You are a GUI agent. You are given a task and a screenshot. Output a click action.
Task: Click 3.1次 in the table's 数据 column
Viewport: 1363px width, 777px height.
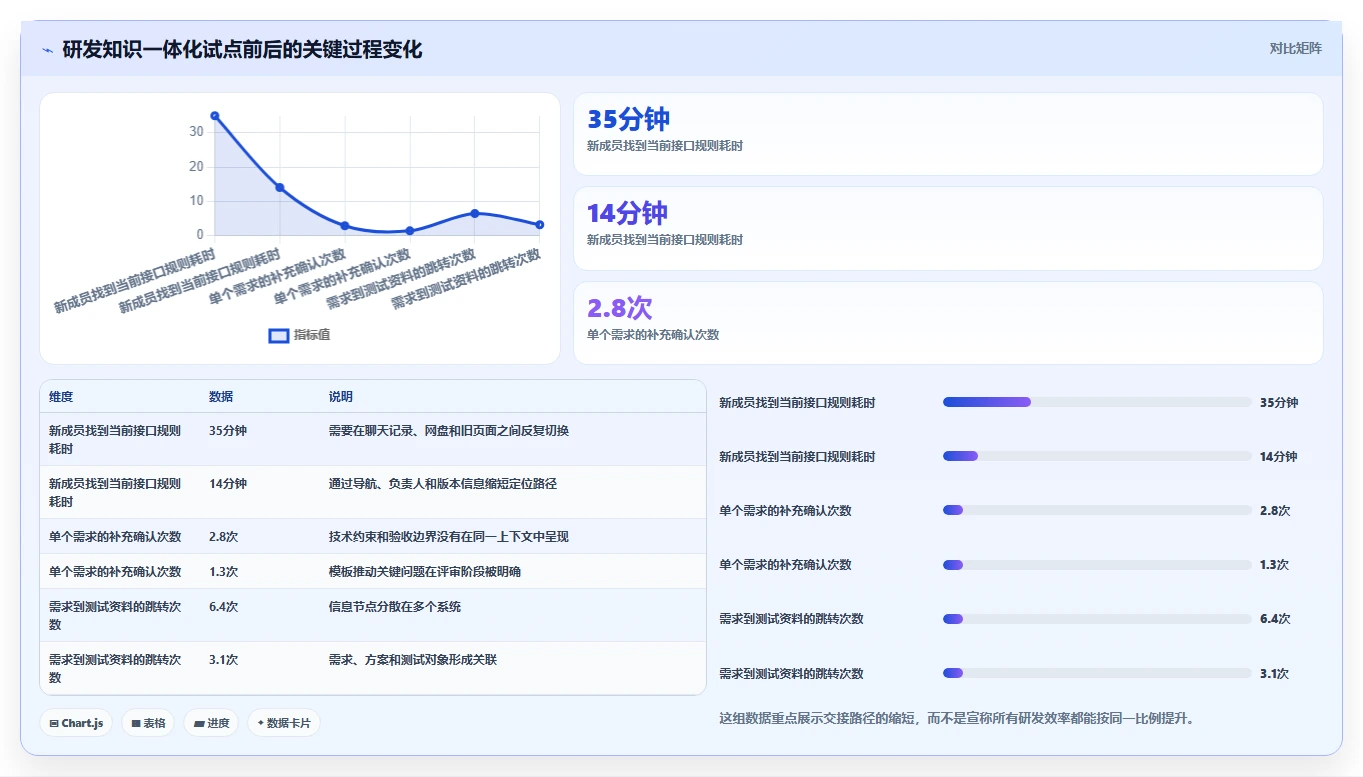click(223, 660)
